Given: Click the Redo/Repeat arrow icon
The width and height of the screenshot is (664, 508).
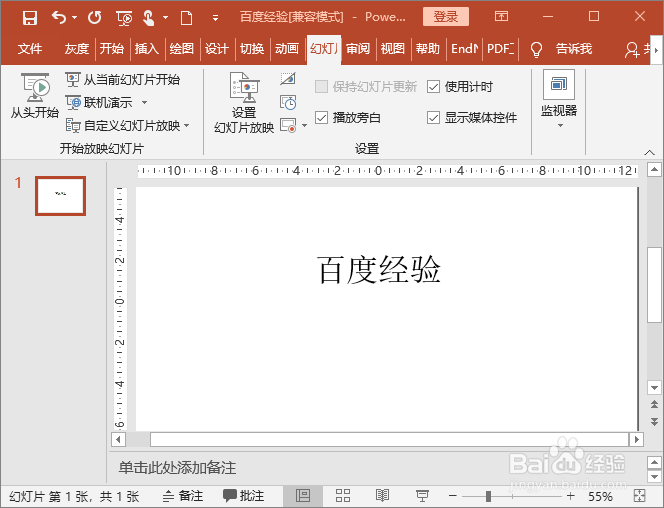Looking at the screenshot, I should 94,18.
